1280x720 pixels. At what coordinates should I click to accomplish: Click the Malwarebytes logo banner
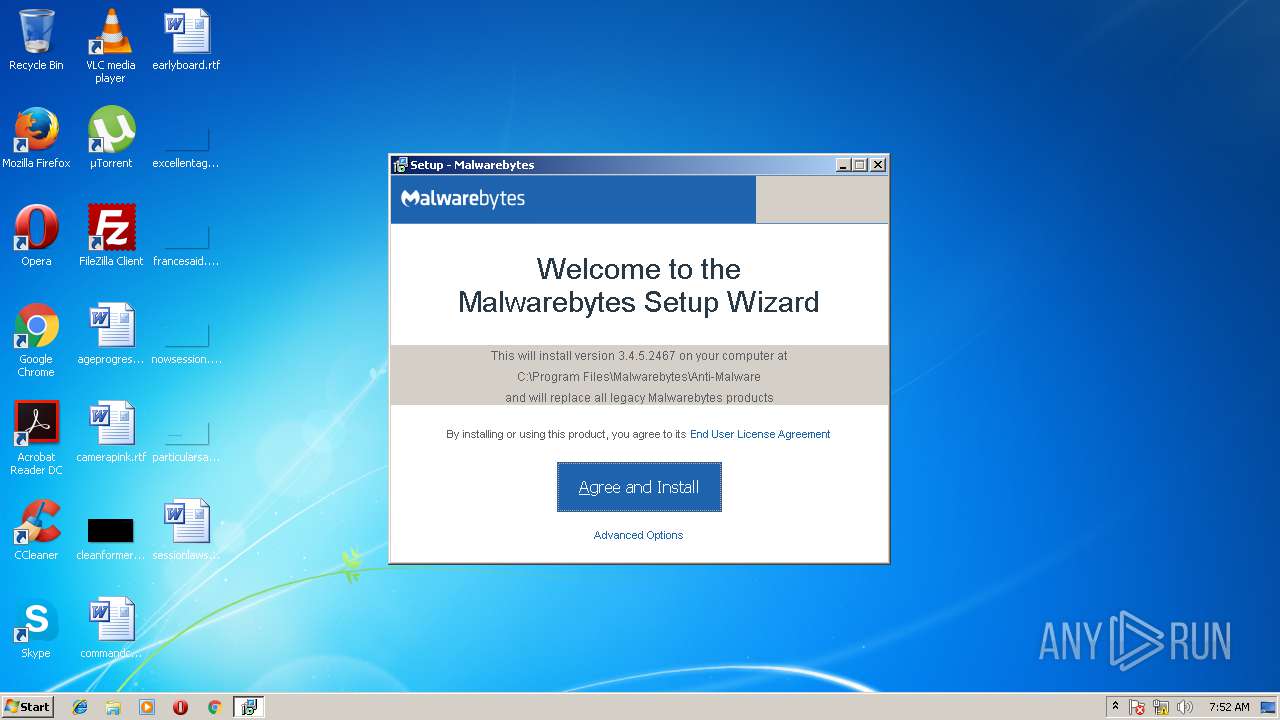pyautogui.click(x=573, y=199)
